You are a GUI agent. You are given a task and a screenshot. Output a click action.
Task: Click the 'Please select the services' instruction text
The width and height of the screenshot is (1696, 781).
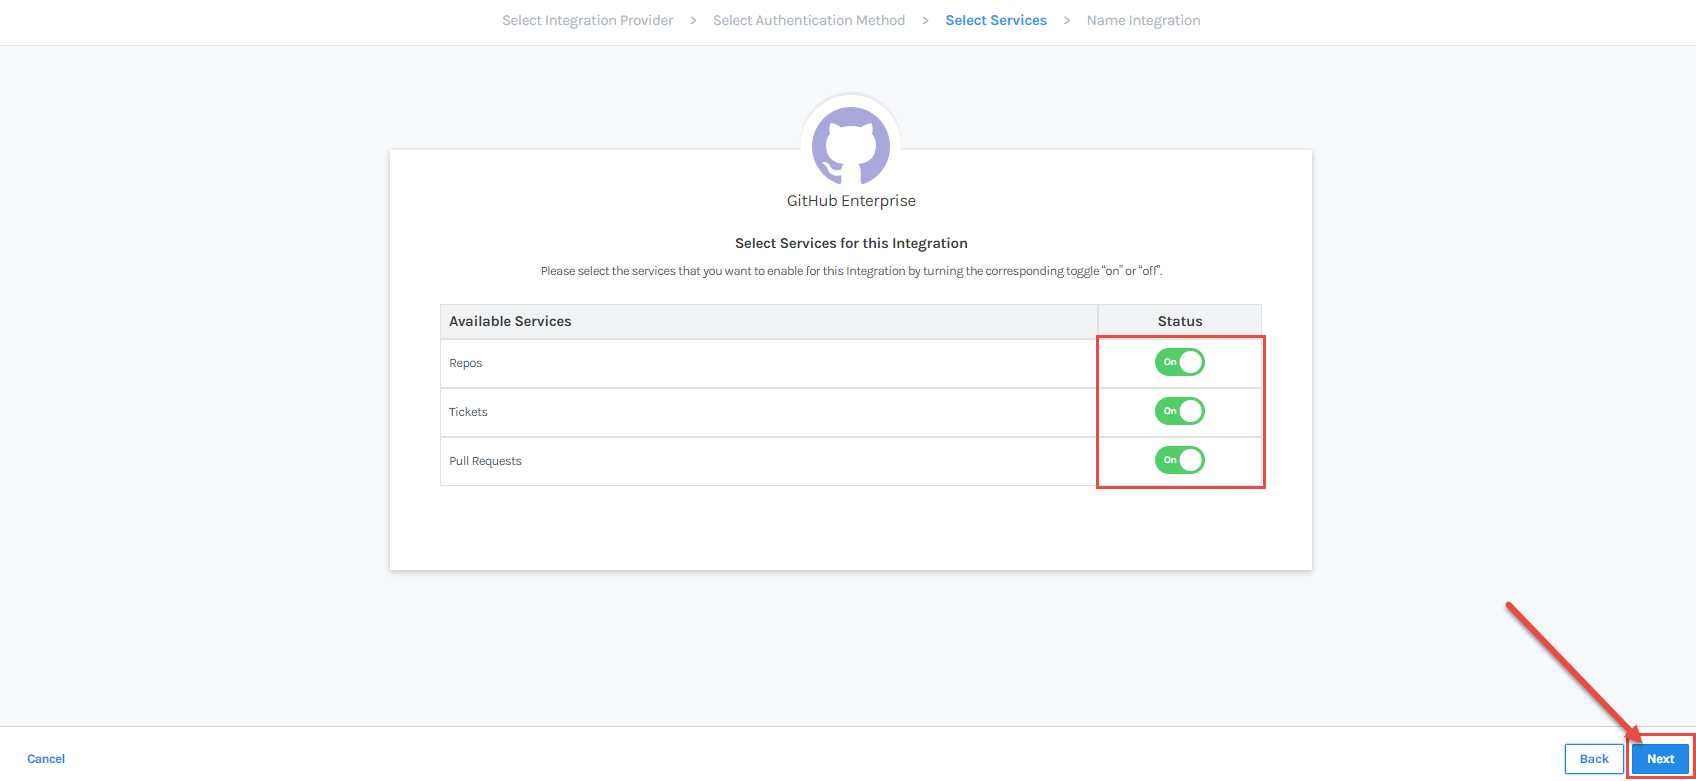pos(851,271)
